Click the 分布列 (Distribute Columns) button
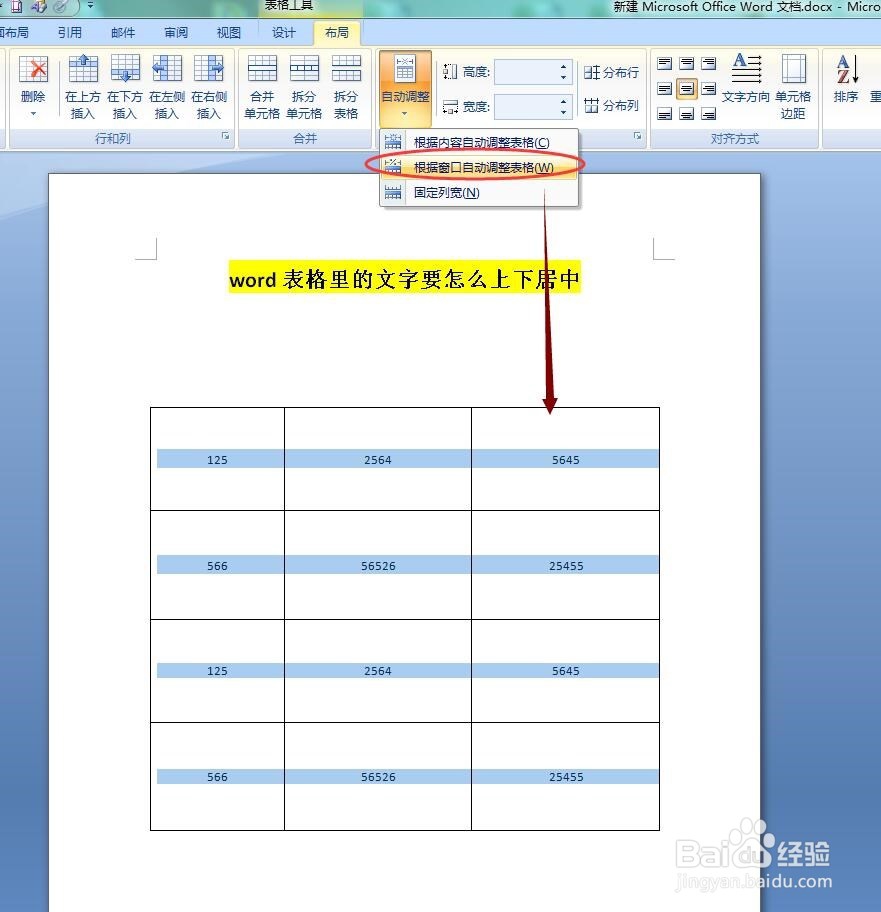 pos(613,106)
